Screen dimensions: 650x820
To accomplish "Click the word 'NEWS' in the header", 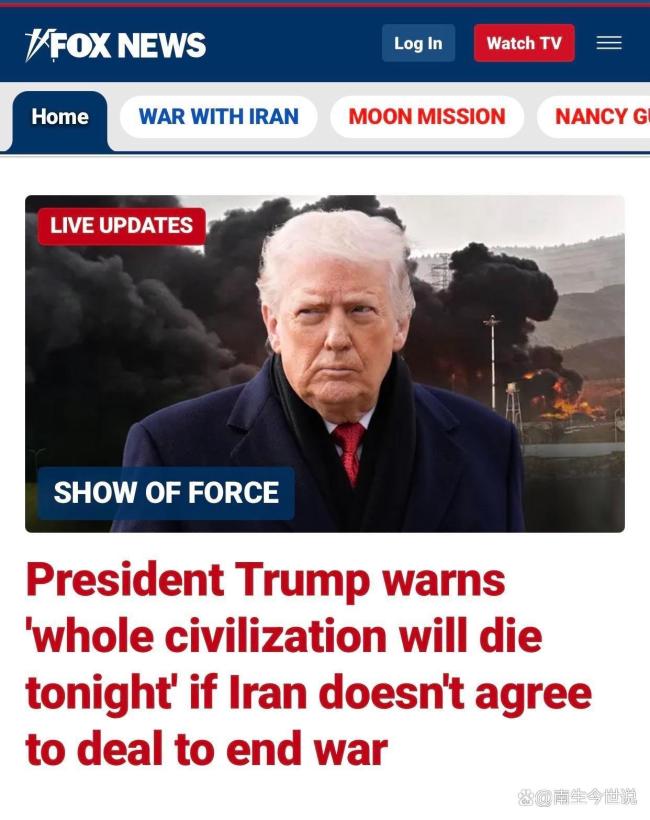I will pyautogui.click(x=162, y=45).
